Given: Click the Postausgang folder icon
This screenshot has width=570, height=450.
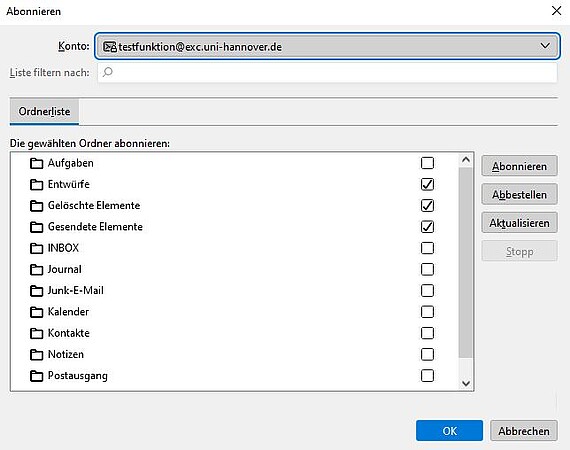Looking at the screenshot, I should coord(36,376).
